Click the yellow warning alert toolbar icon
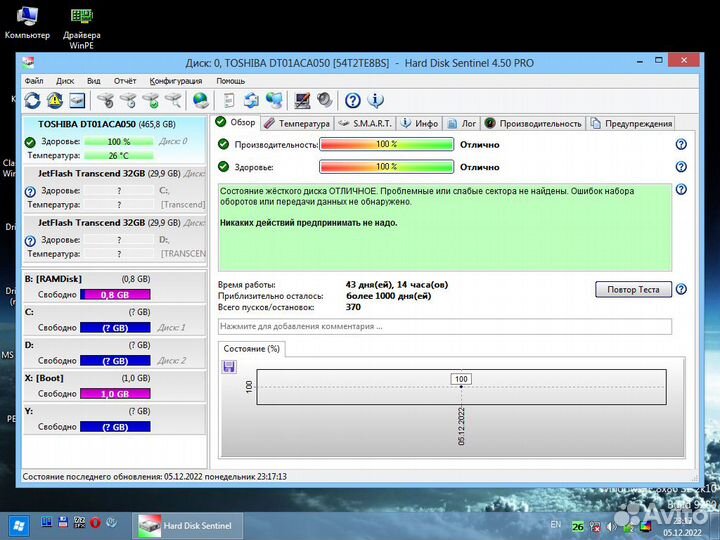The width and height of the screenshot is (720, 540). [55, 100]
